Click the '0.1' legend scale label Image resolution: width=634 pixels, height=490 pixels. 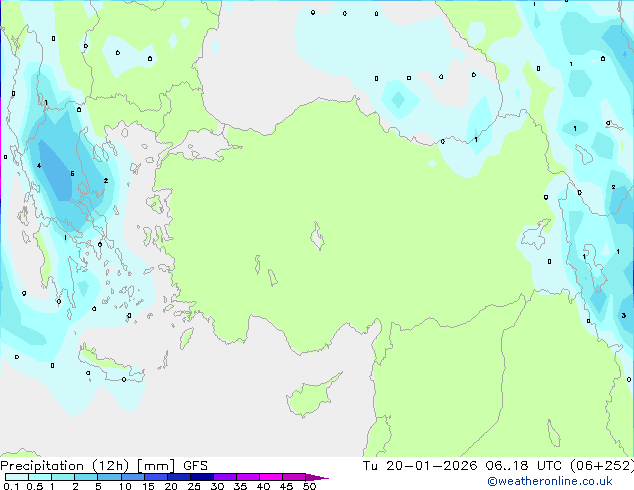click(x=11, y=486)
